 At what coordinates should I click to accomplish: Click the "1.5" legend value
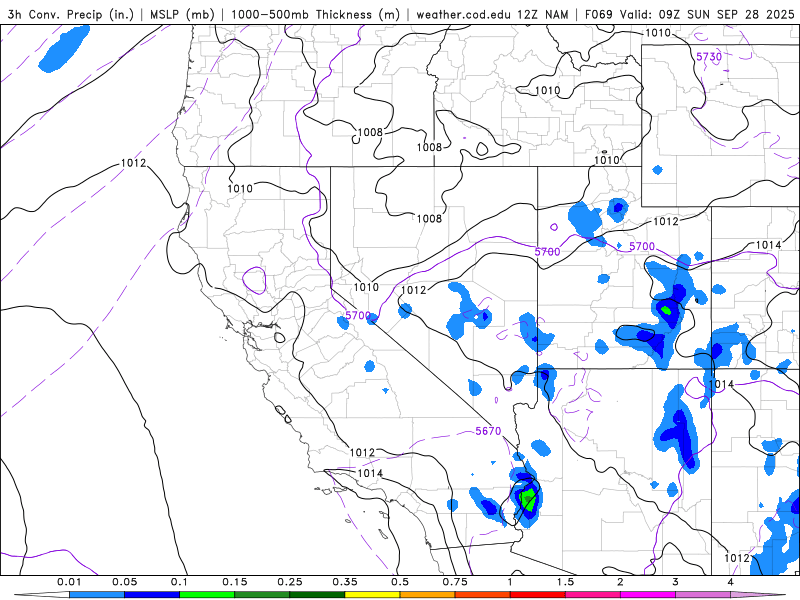[x=565, y=582]
